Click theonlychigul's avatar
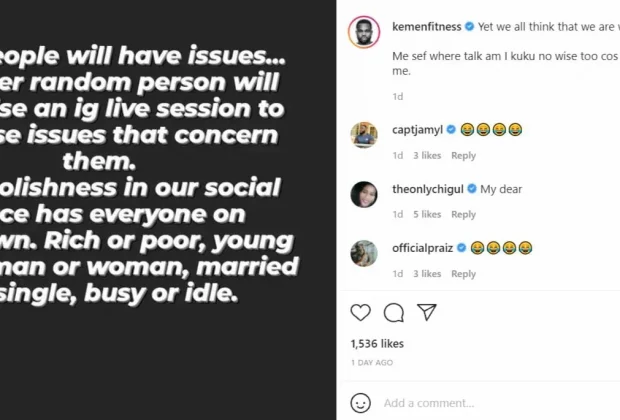This screenshot has height=420, width=620. pyautogui.click(x=364, y=194)
